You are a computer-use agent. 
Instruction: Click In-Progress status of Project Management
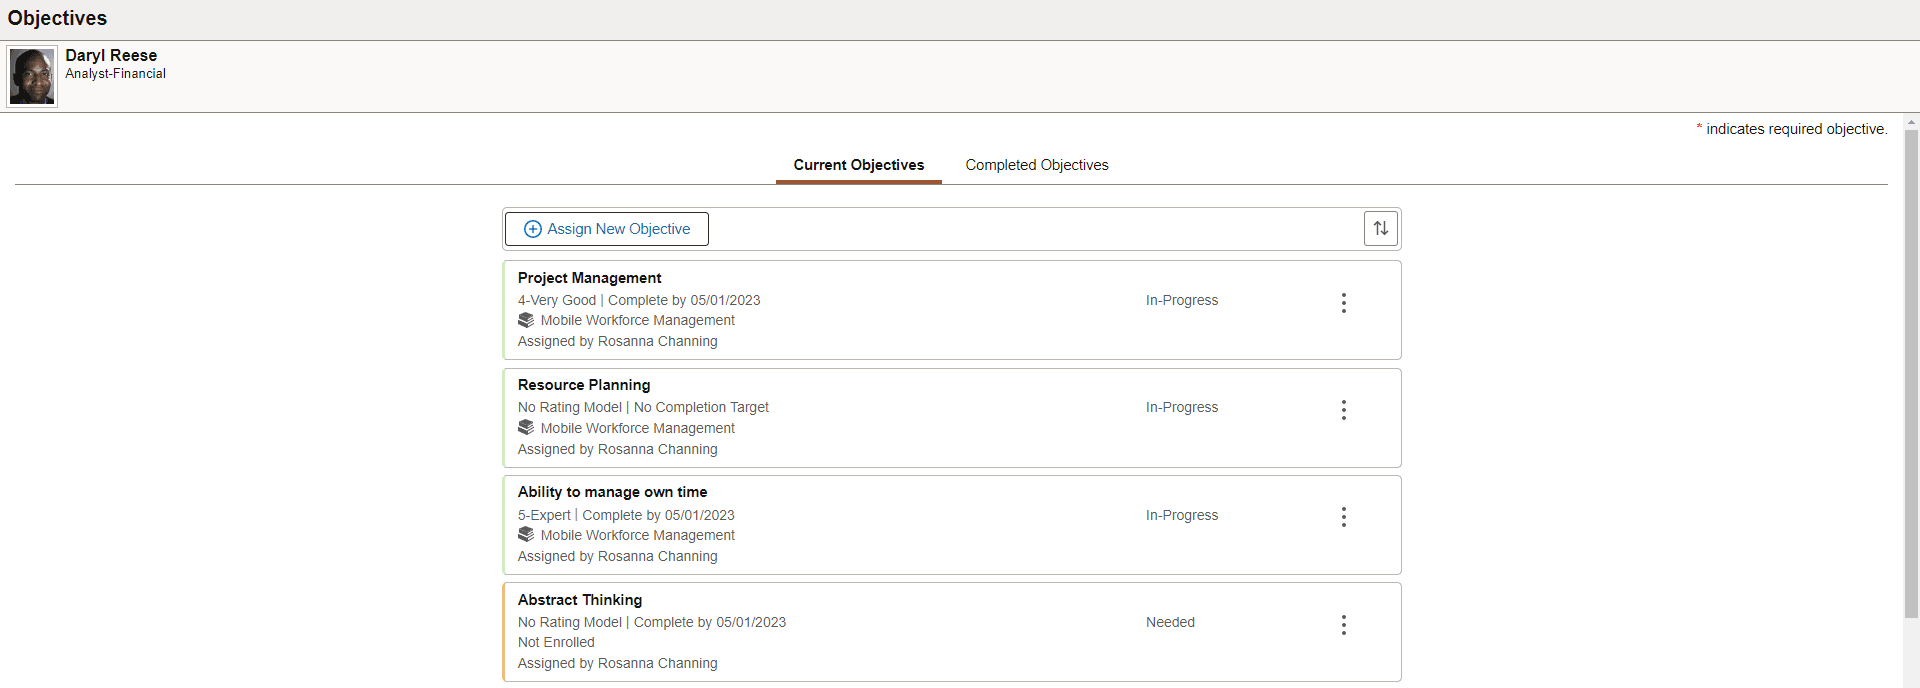(1182, 300)
